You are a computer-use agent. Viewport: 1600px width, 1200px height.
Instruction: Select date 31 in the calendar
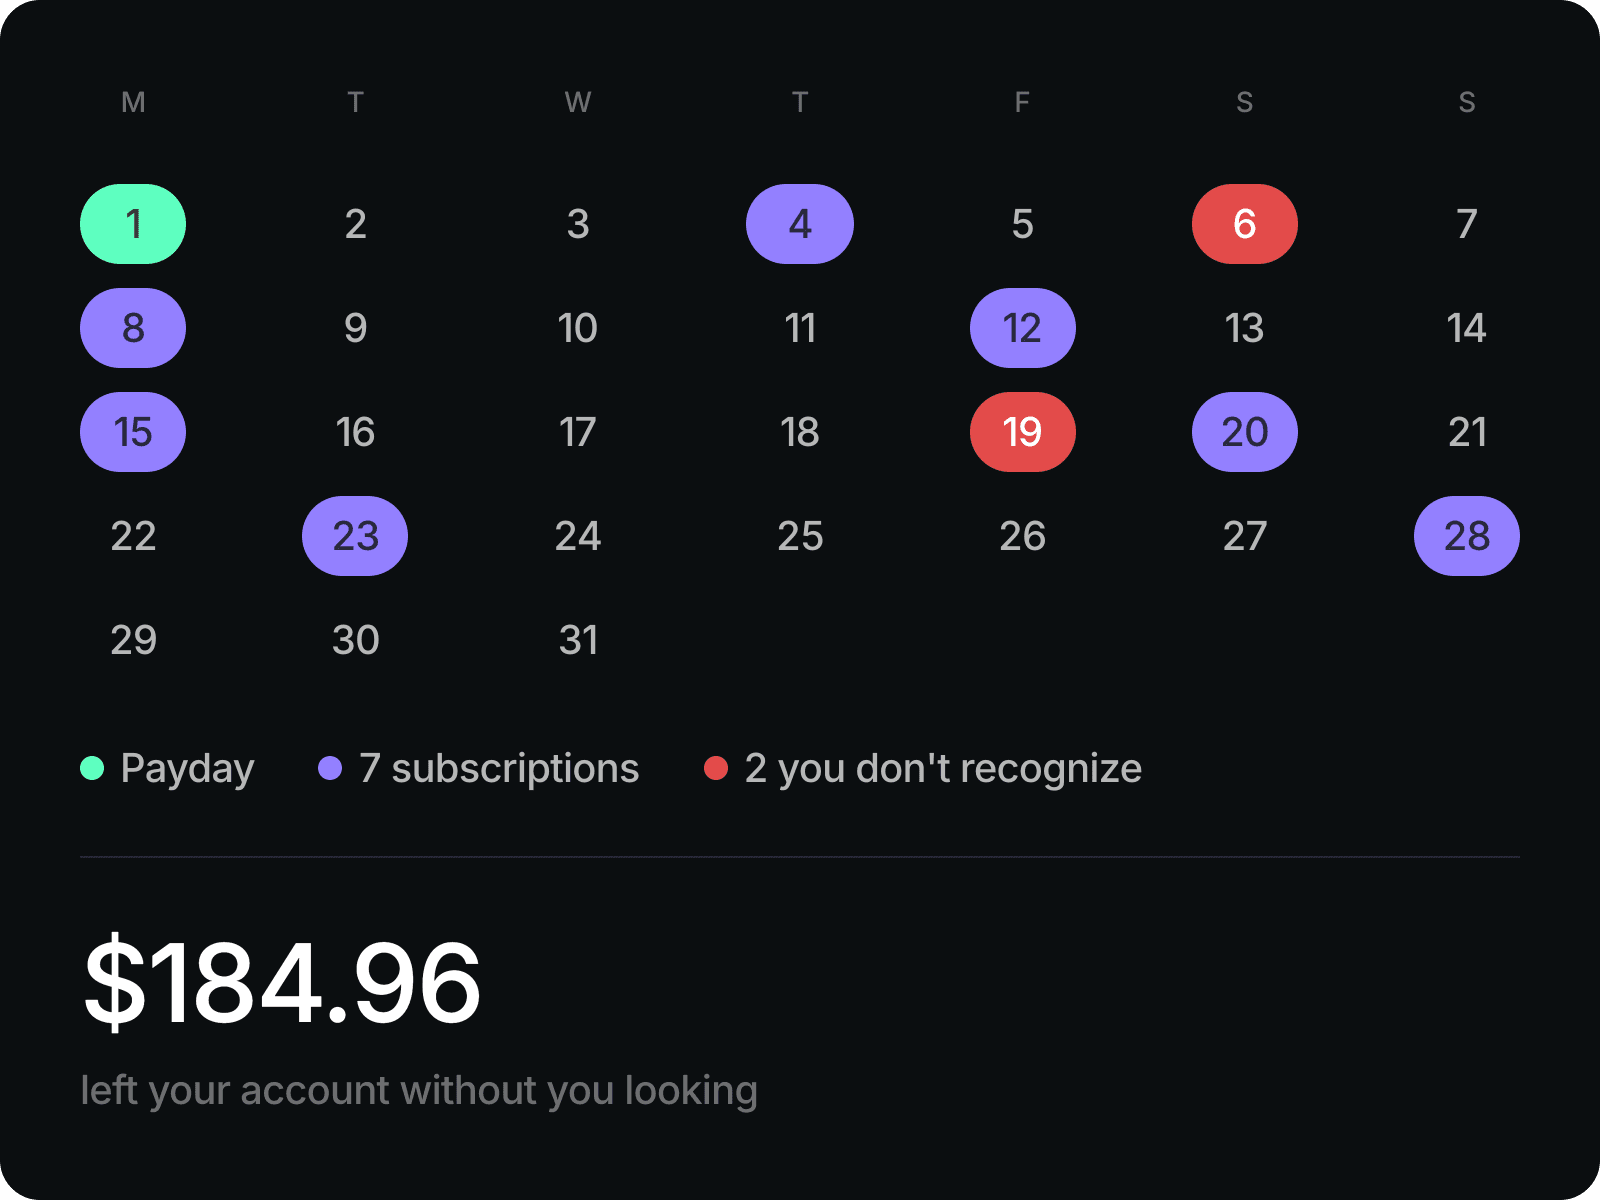pos(578,640)
